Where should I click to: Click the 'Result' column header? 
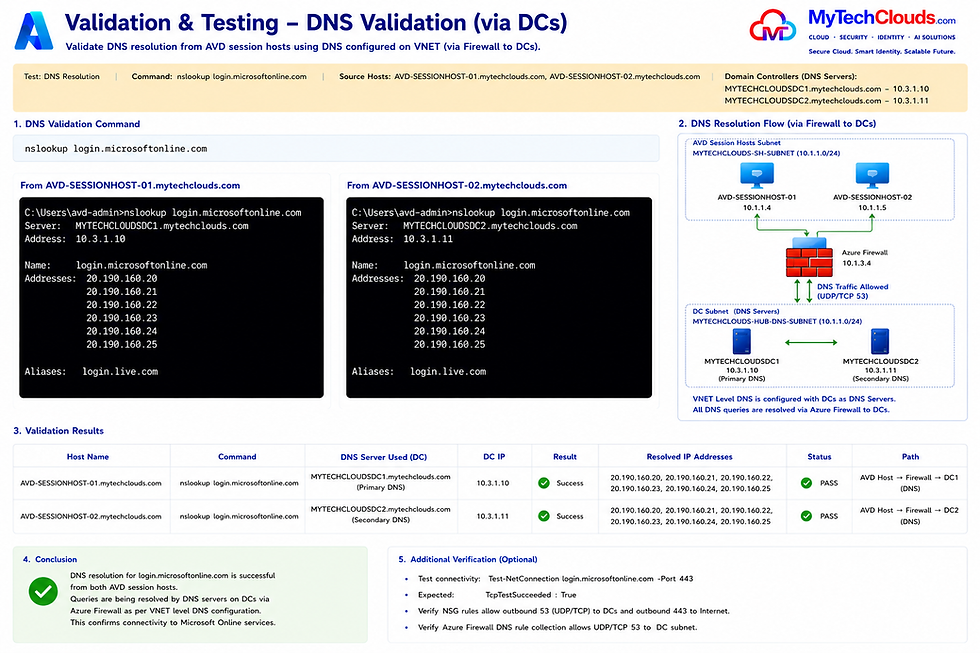564,457
